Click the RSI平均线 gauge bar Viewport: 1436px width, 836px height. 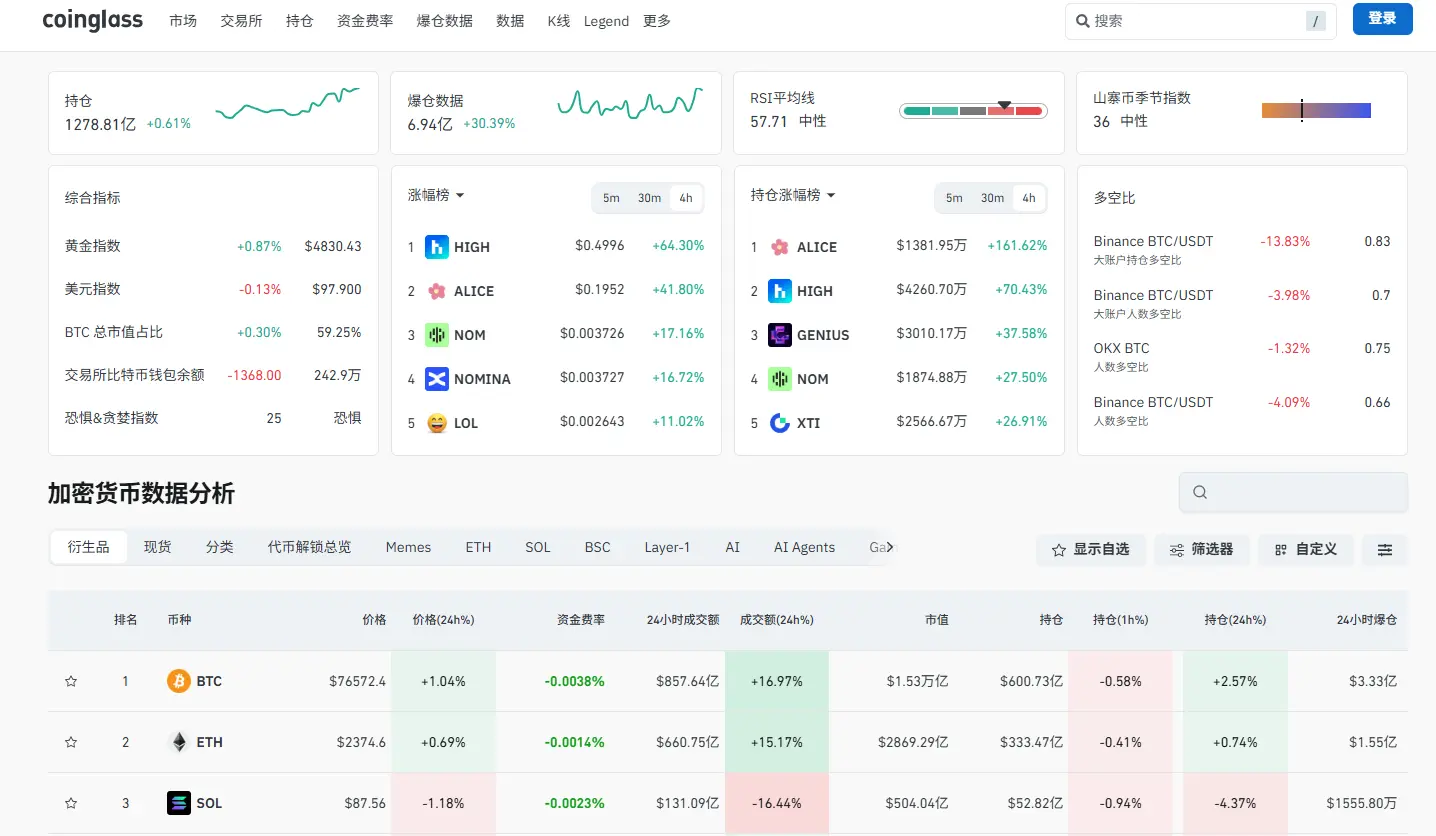pyautogui.click(x=973, y=110)
